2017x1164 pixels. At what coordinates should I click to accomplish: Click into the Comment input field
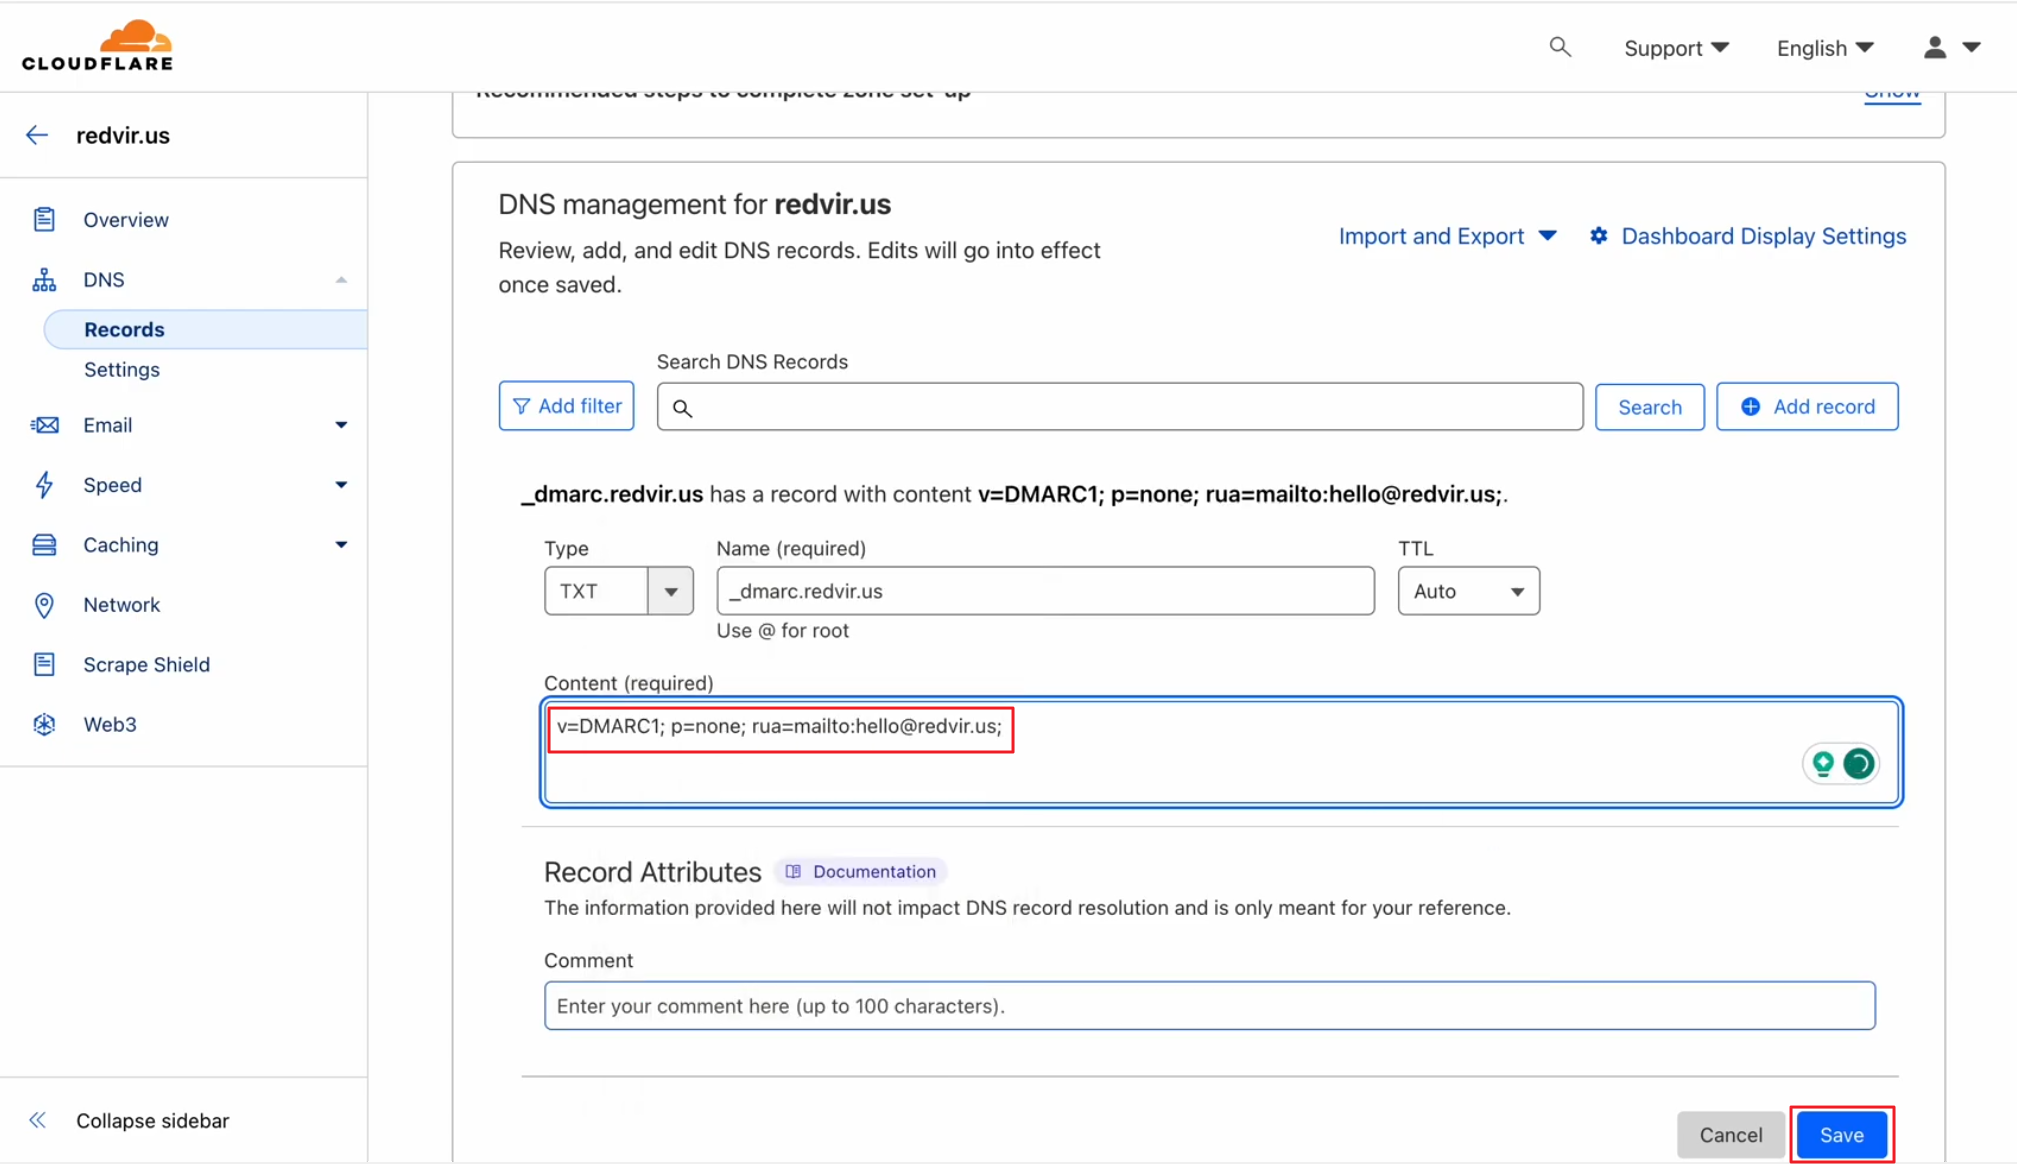point(1208,1005)
